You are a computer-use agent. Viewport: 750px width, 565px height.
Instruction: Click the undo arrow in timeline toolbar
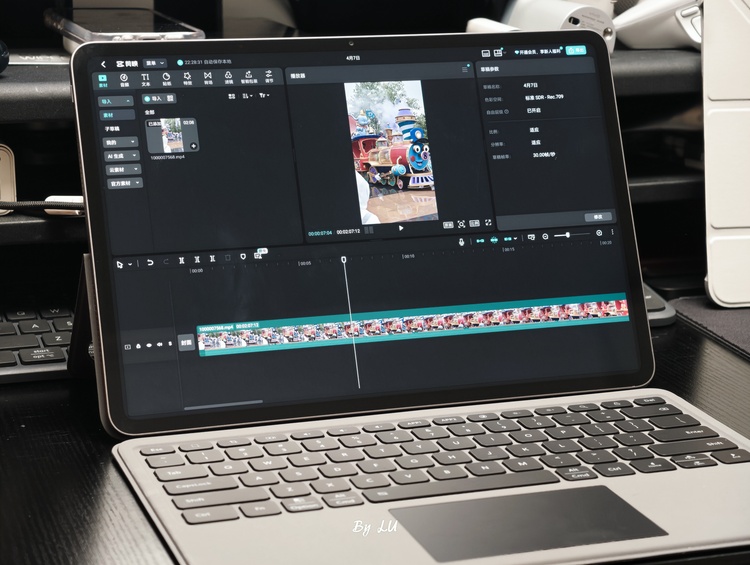(x=150, y=262)
